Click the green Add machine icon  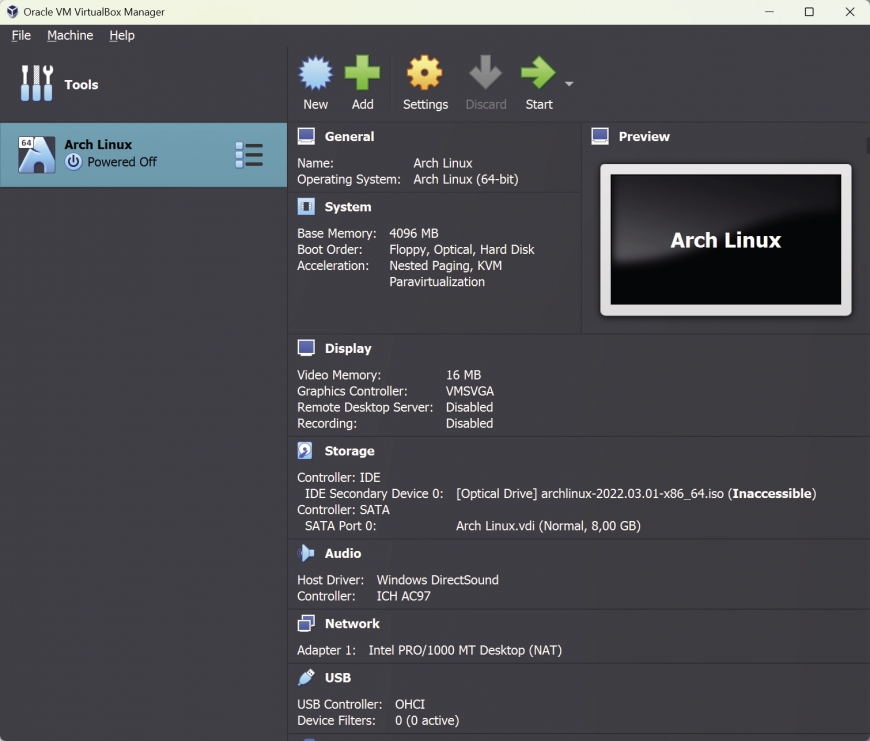click(362, 73)
